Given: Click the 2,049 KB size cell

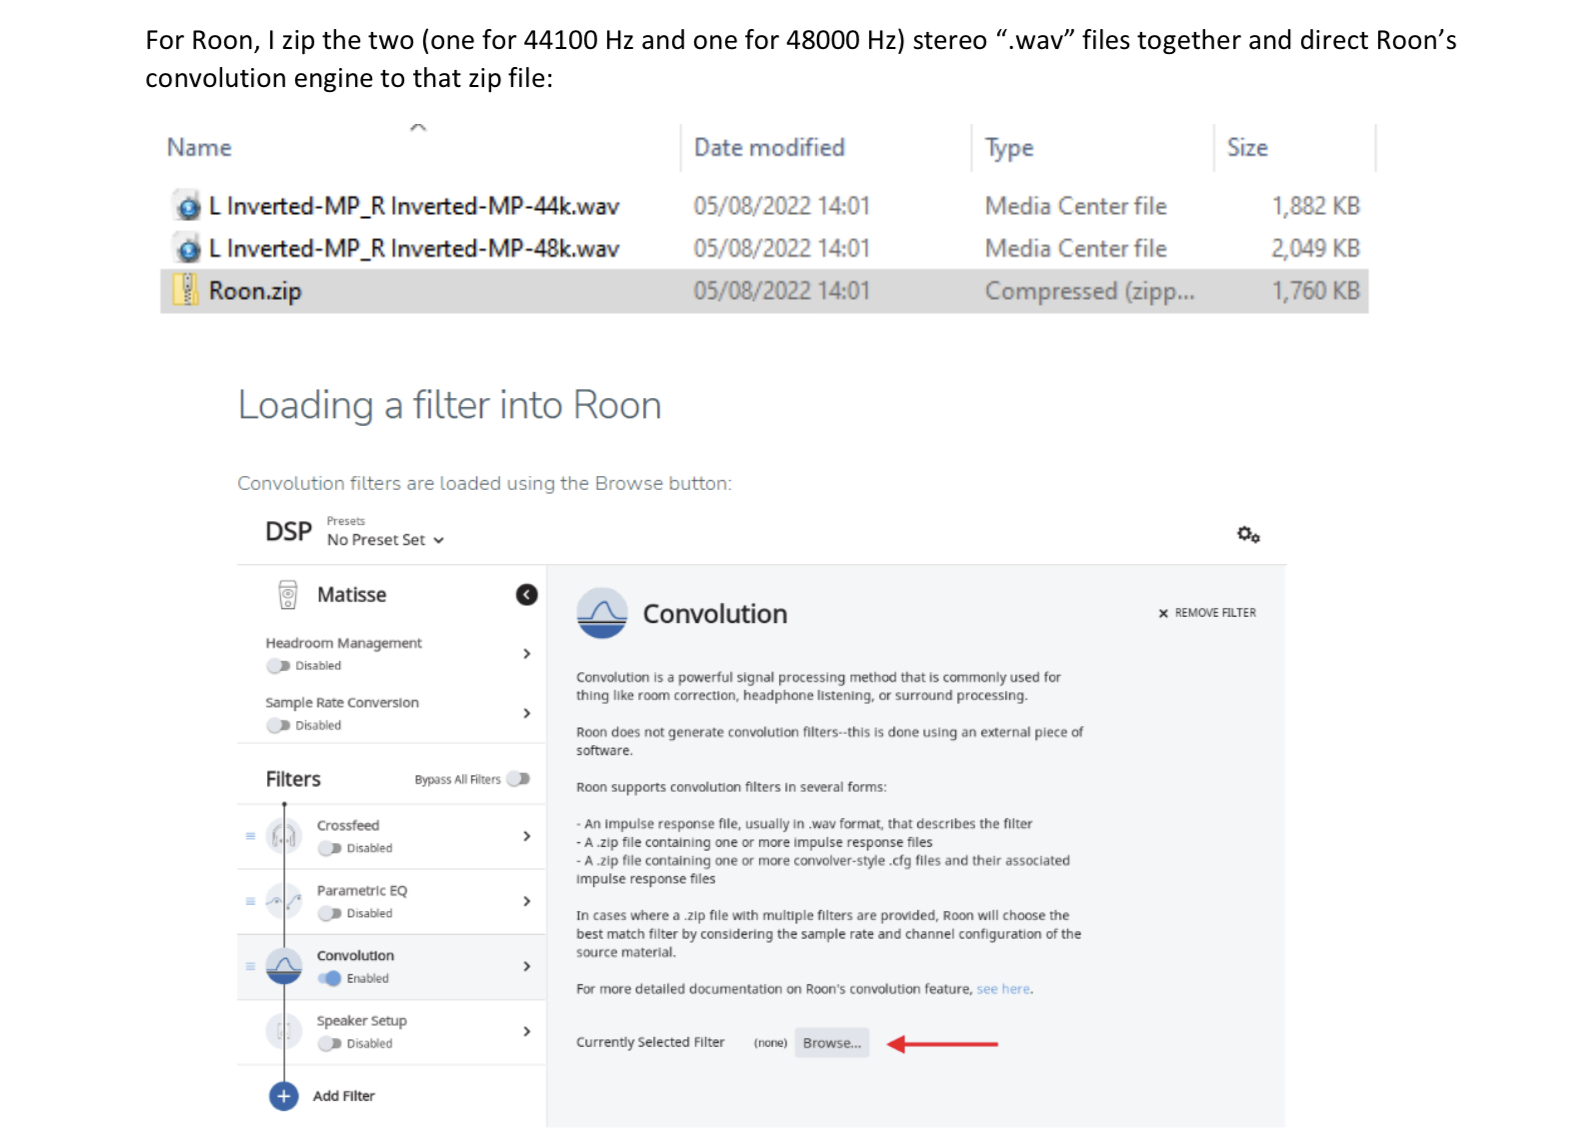Looking at the screenshot, I should click(x=1315, y=248).
